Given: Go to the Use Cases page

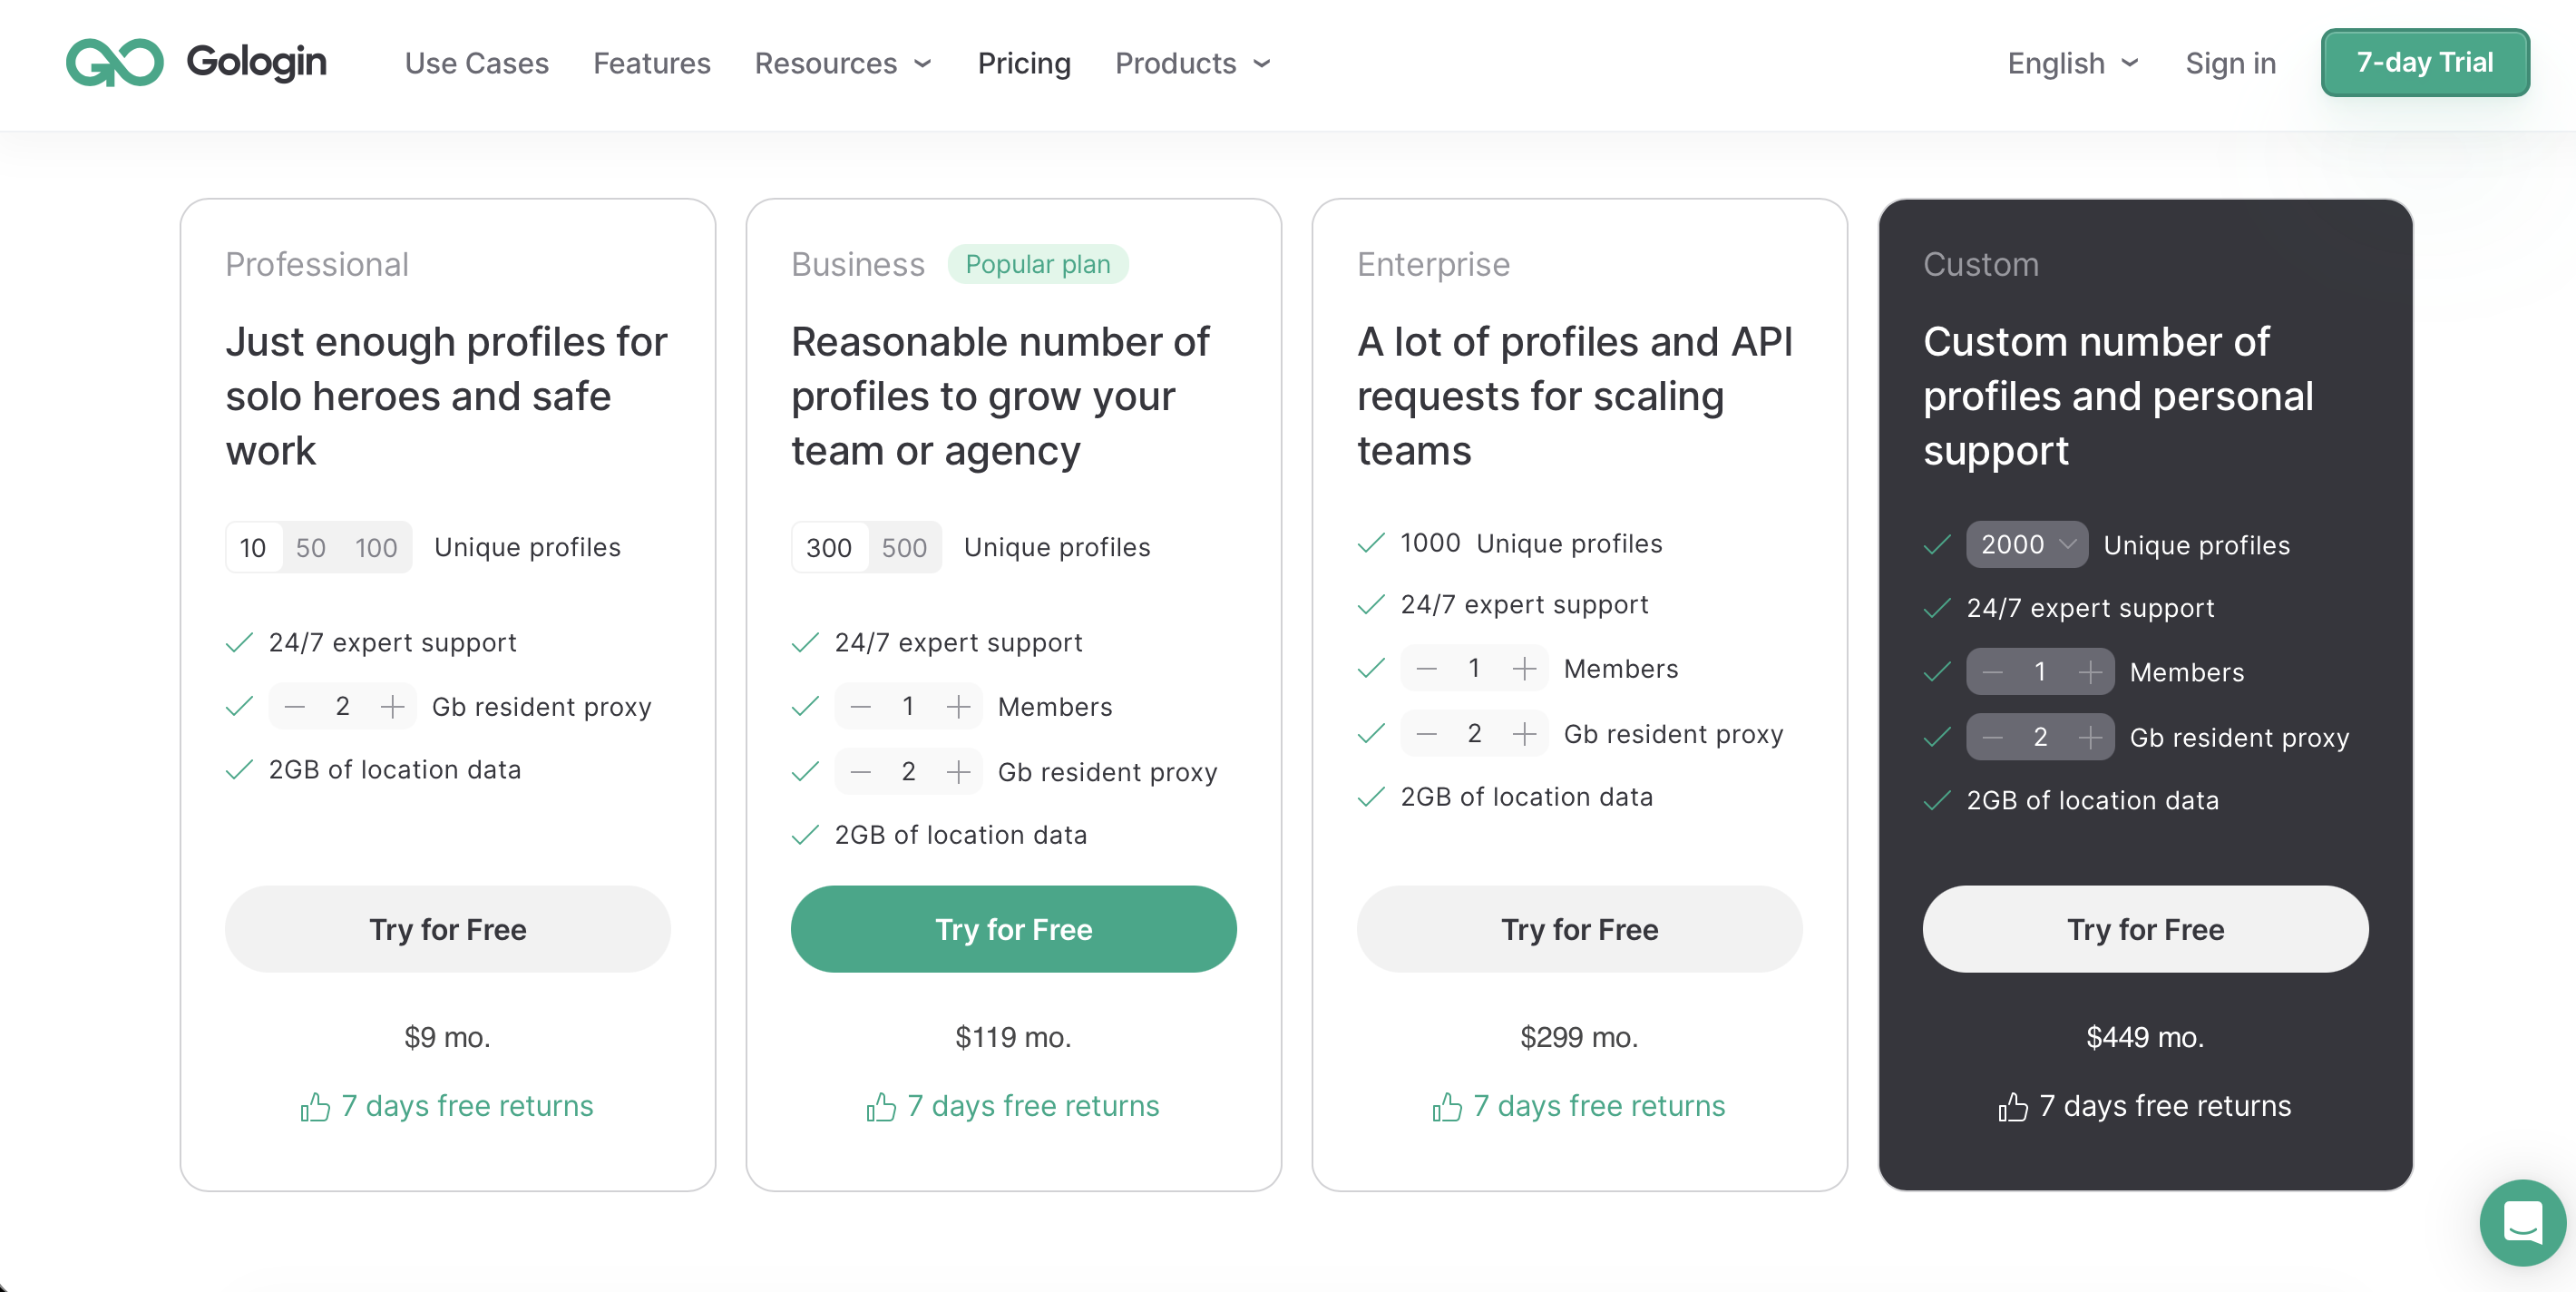Looking at the screenshot, I should pos(476,63).
